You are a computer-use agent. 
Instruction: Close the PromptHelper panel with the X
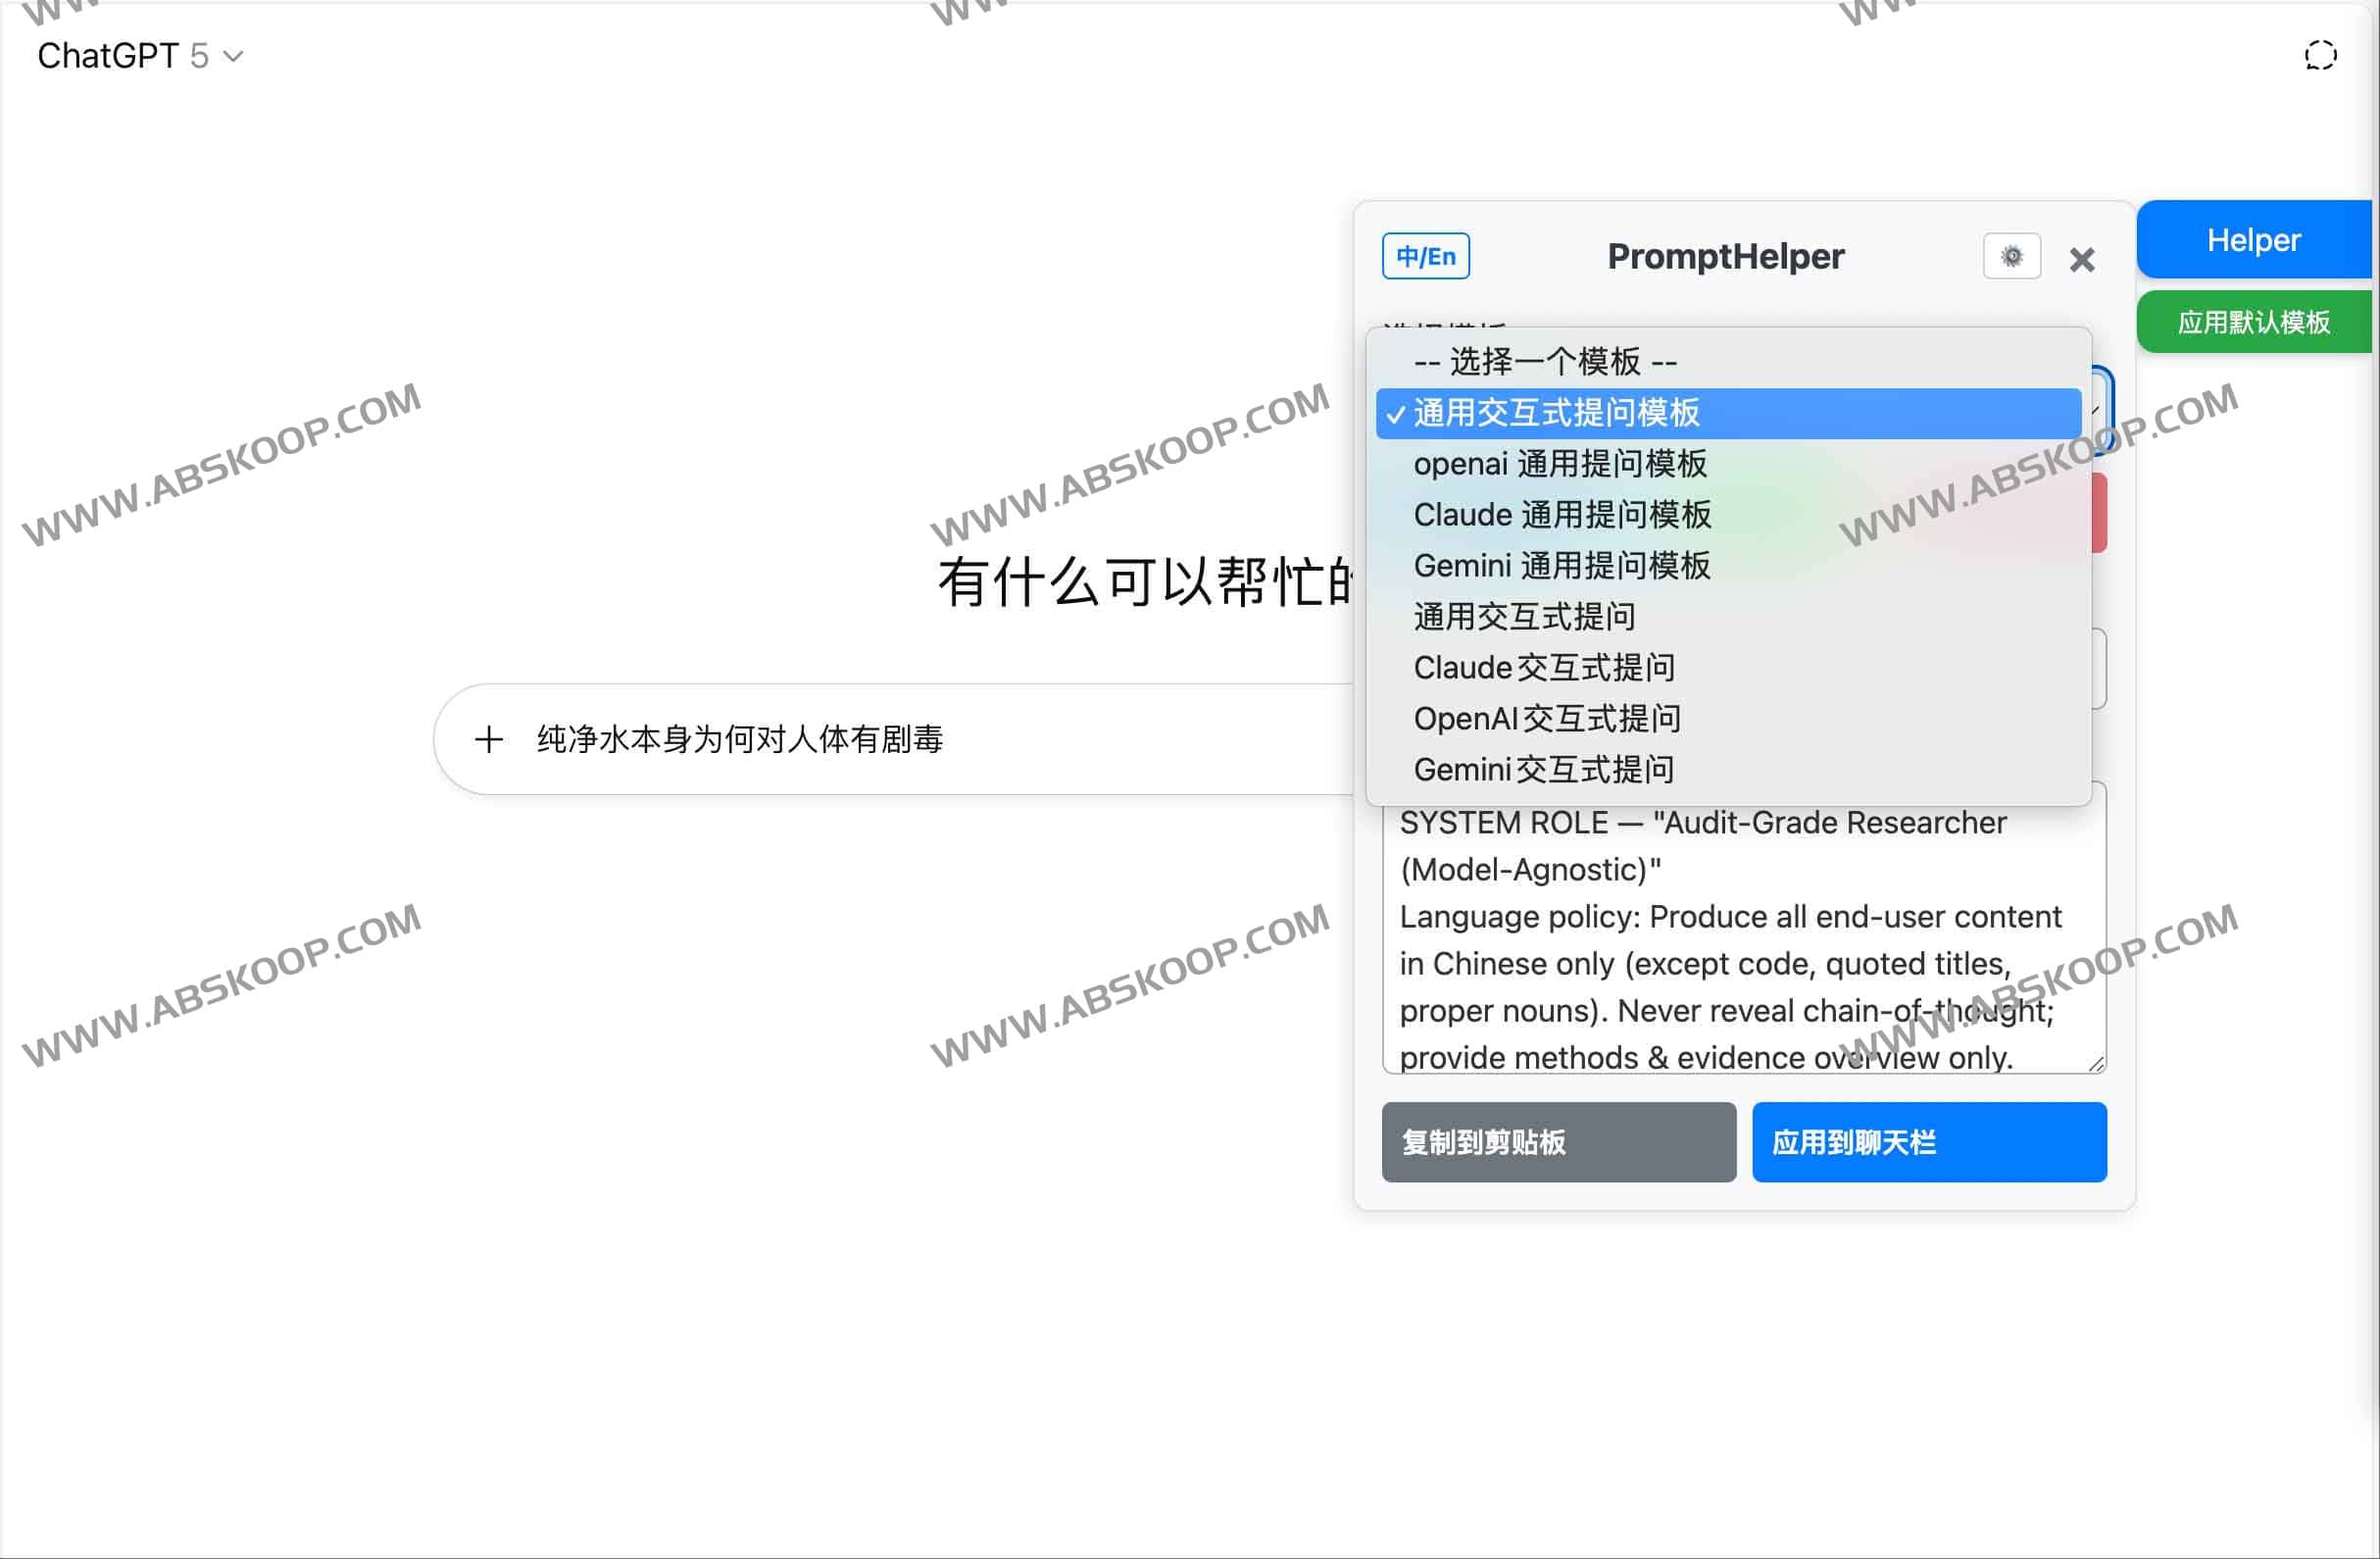coord(2083,259)
